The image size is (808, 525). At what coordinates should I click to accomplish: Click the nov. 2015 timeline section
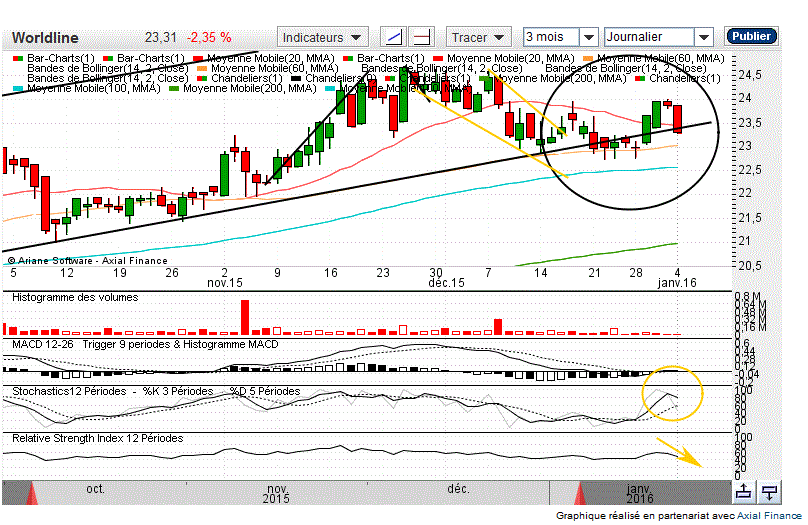coord(276,493)
